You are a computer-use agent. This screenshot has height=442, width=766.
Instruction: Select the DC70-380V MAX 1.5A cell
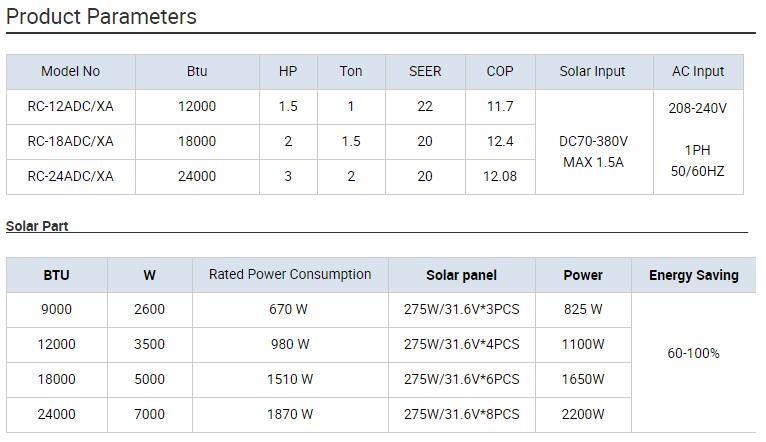[x=593, y=152]
